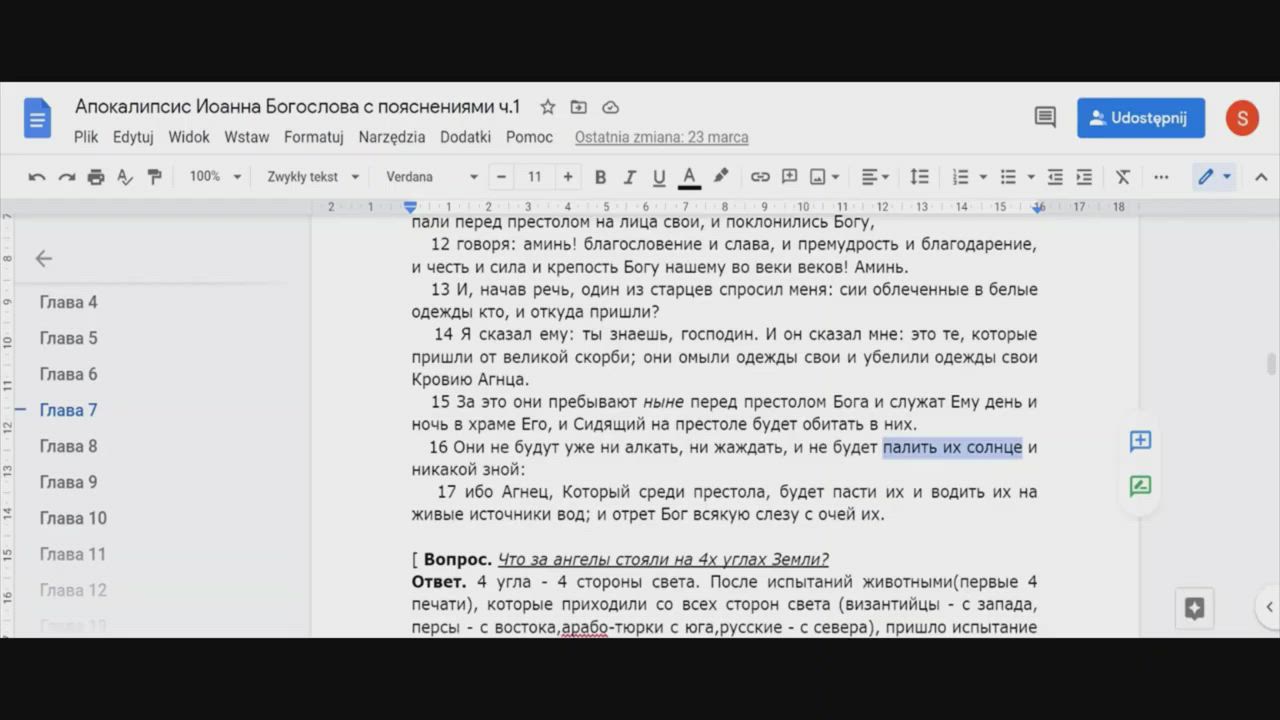Click the insert link icon
This screenshot has width=1280, height=720.
(x=760, y=177)
